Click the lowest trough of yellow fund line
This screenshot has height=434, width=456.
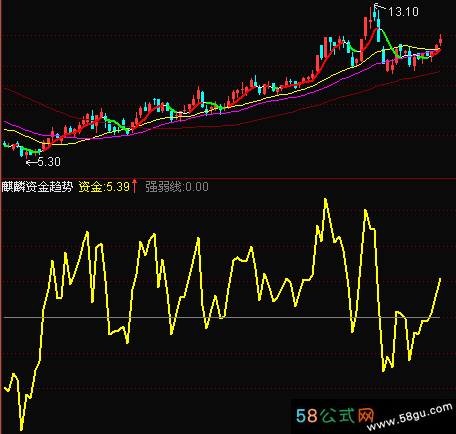22,428
